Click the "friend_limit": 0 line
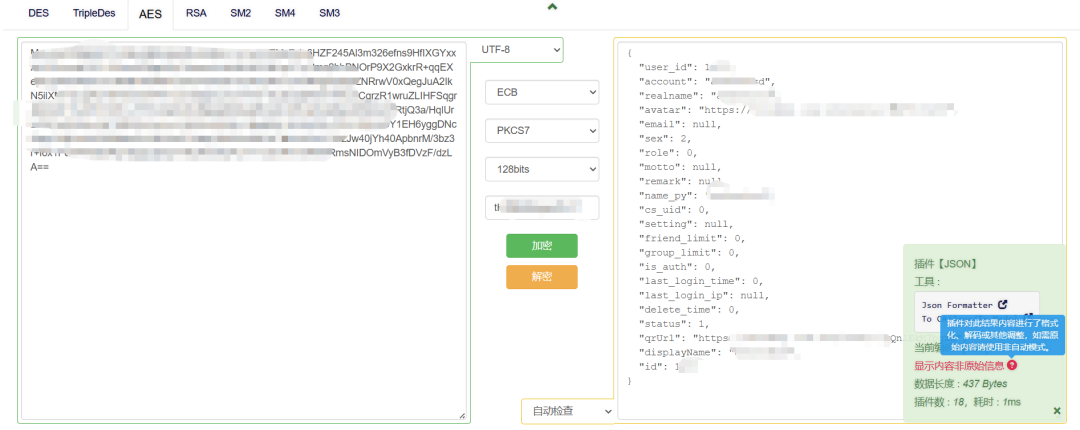This screenshot has width=1080, height=430. tap(692, 238)
